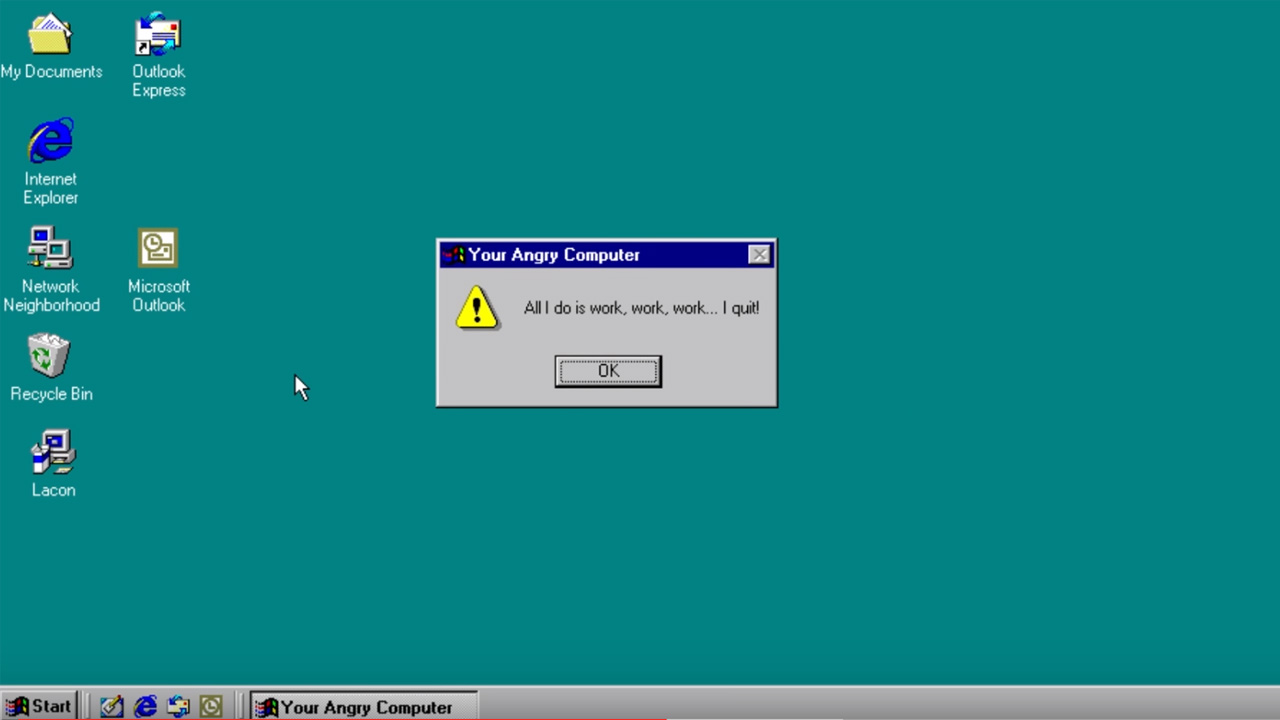
Task: Click the dialog's title bar system icon
Action: click(453, 255)
